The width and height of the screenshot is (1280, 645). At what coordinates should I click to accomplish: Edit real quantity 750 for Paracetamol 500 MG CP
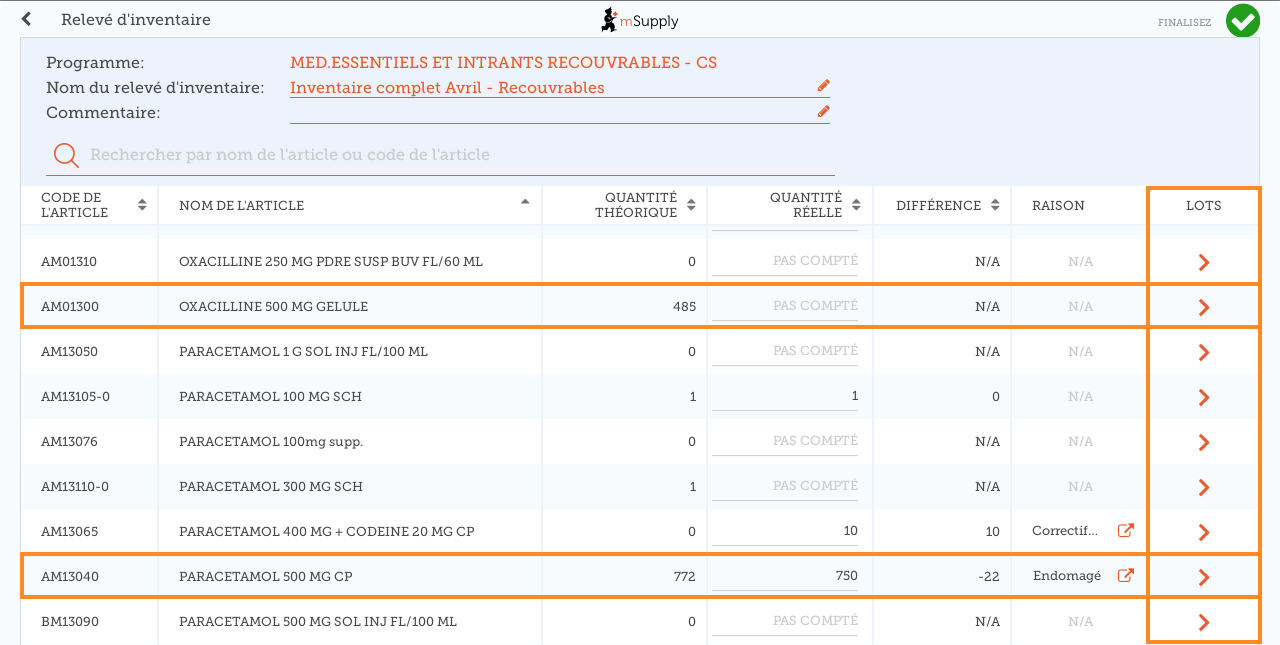point(785,576)
